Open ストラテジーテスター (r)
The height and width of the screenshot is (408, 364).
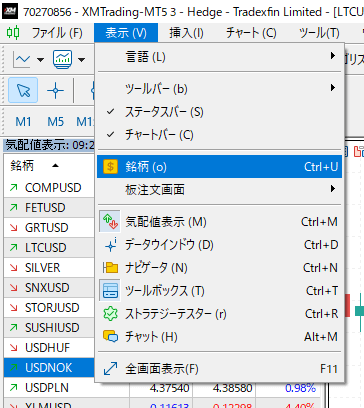(x=220, y=314)
